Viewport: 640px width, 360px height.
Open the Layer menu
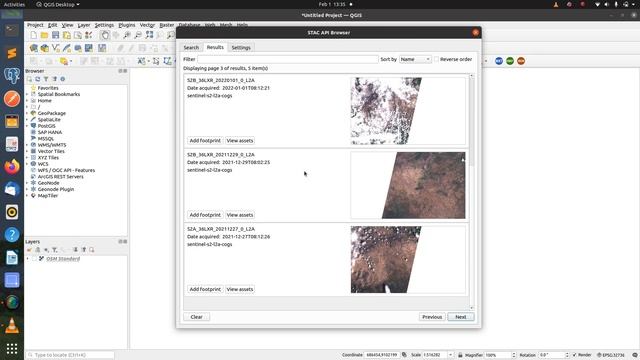click(84, 25)
